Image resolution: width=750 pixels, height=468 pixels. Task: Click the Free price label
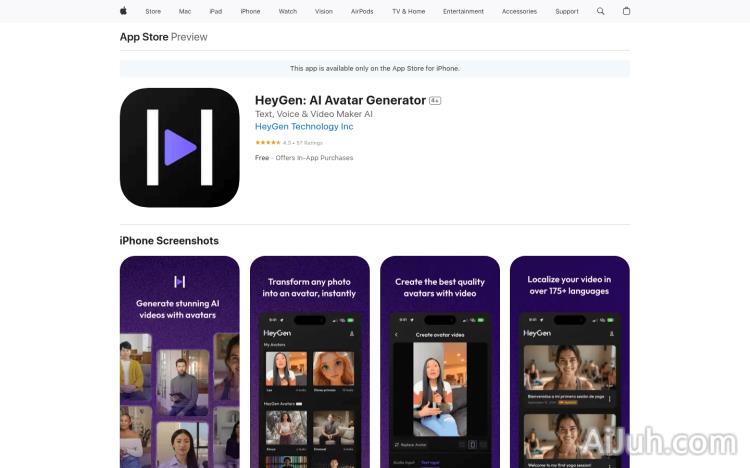click(262, 157)
